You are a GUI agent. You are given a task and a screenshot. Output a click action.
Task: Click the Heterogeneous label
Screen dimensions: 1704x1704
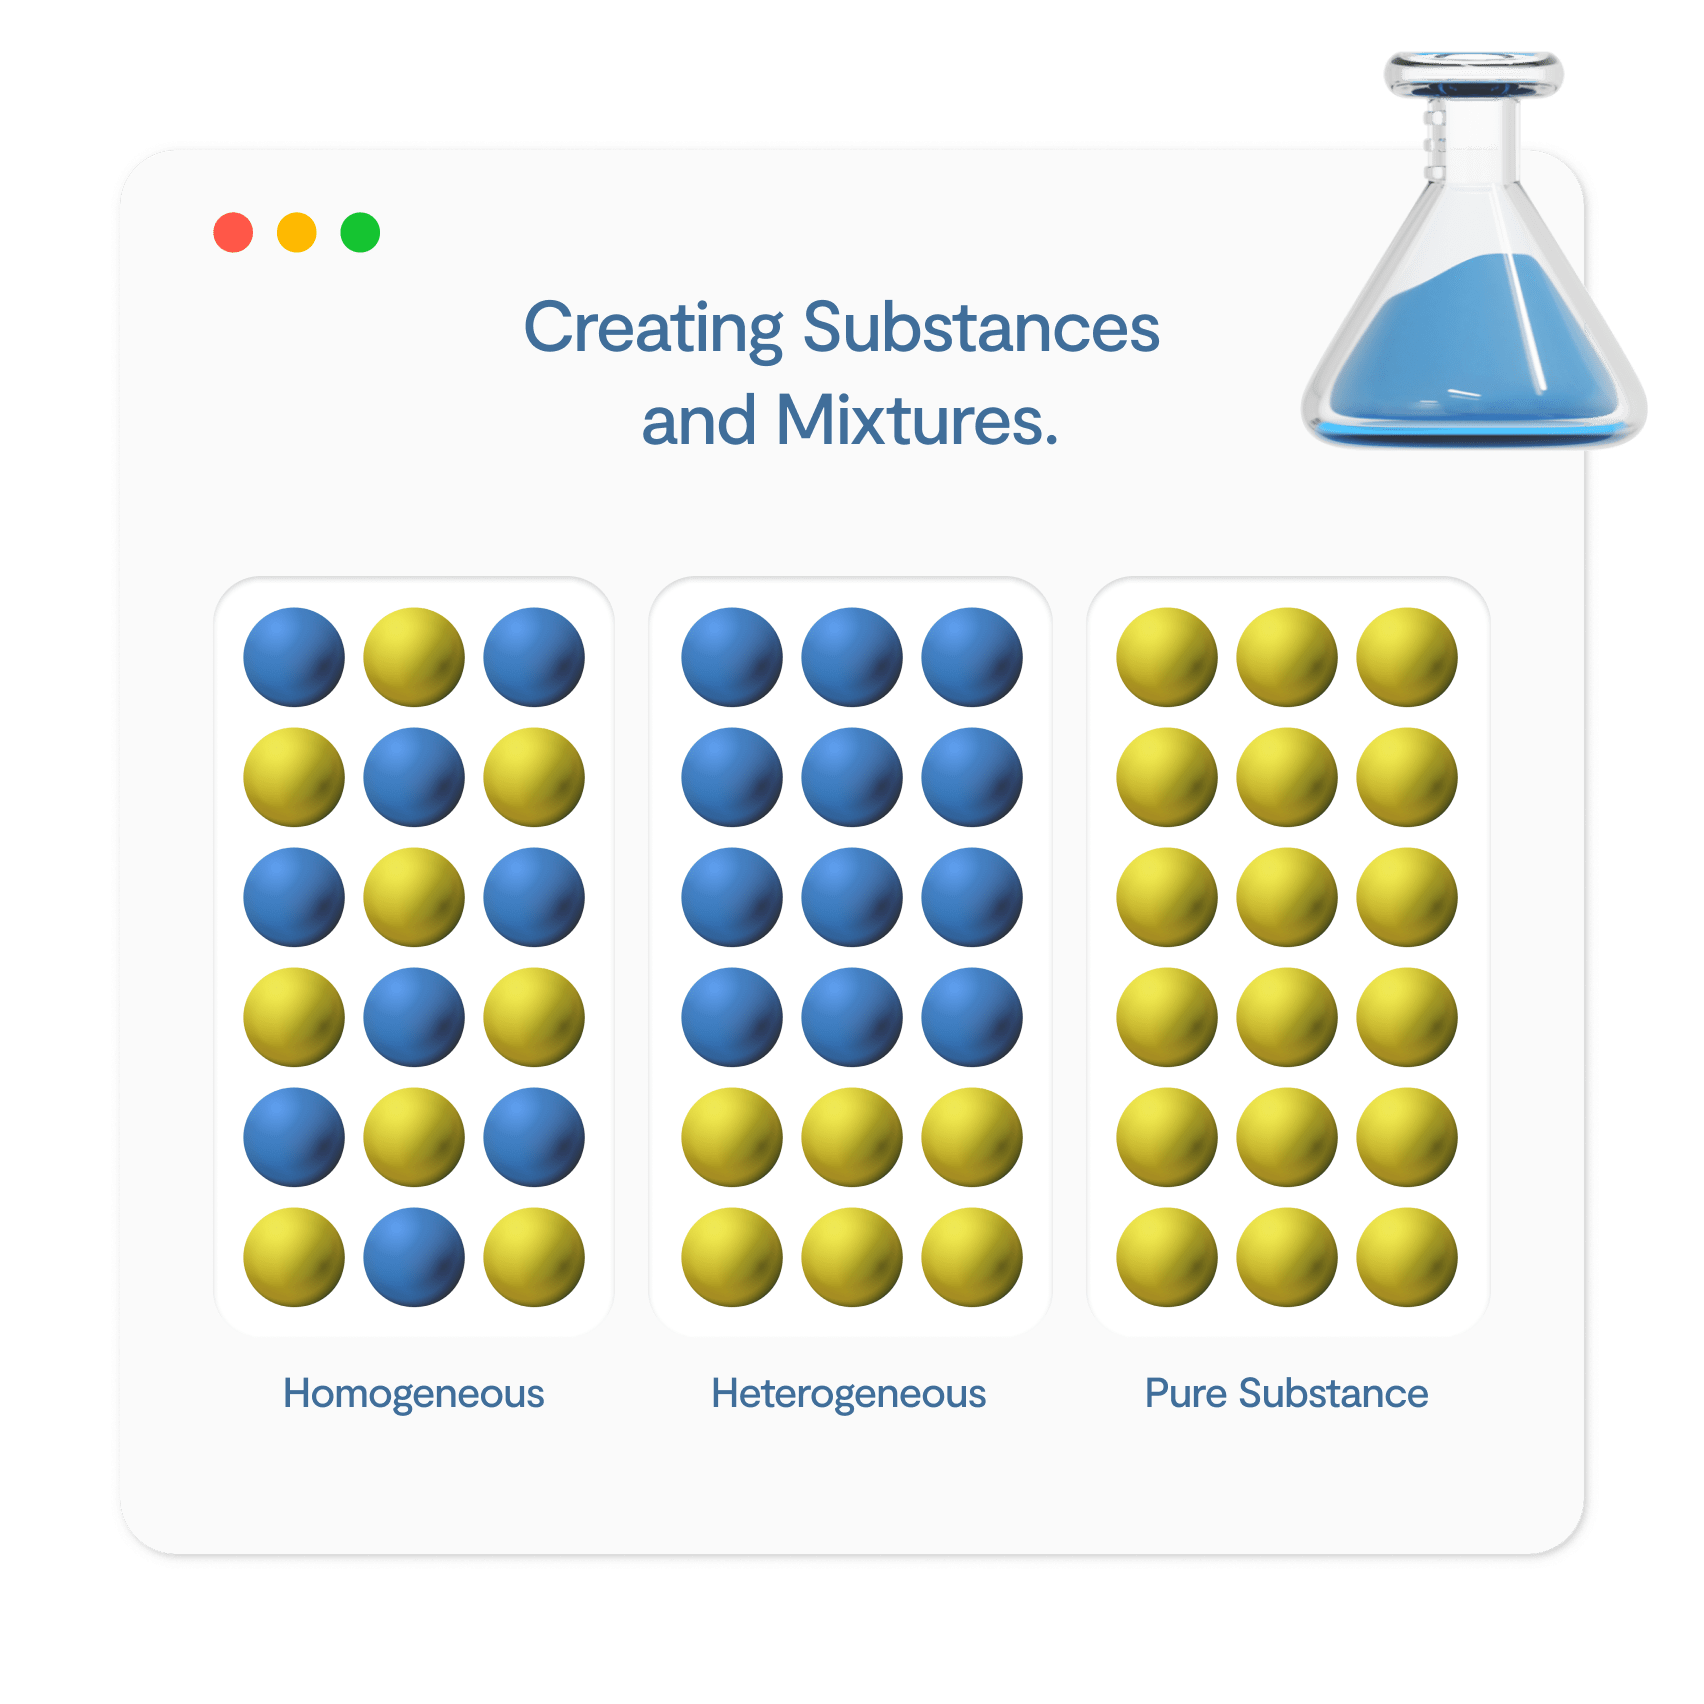tap(849, 1393)
